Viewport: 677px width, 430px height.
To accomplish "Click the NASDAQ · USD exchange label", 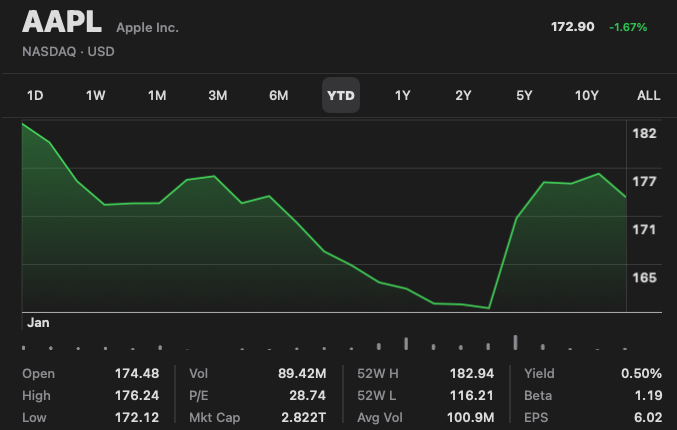I will tap(68, 51).
